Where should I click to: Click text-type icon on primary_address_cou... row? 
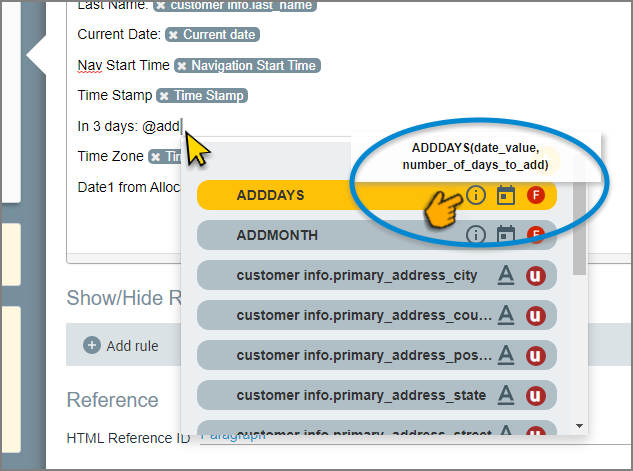[x=506, y=315]
